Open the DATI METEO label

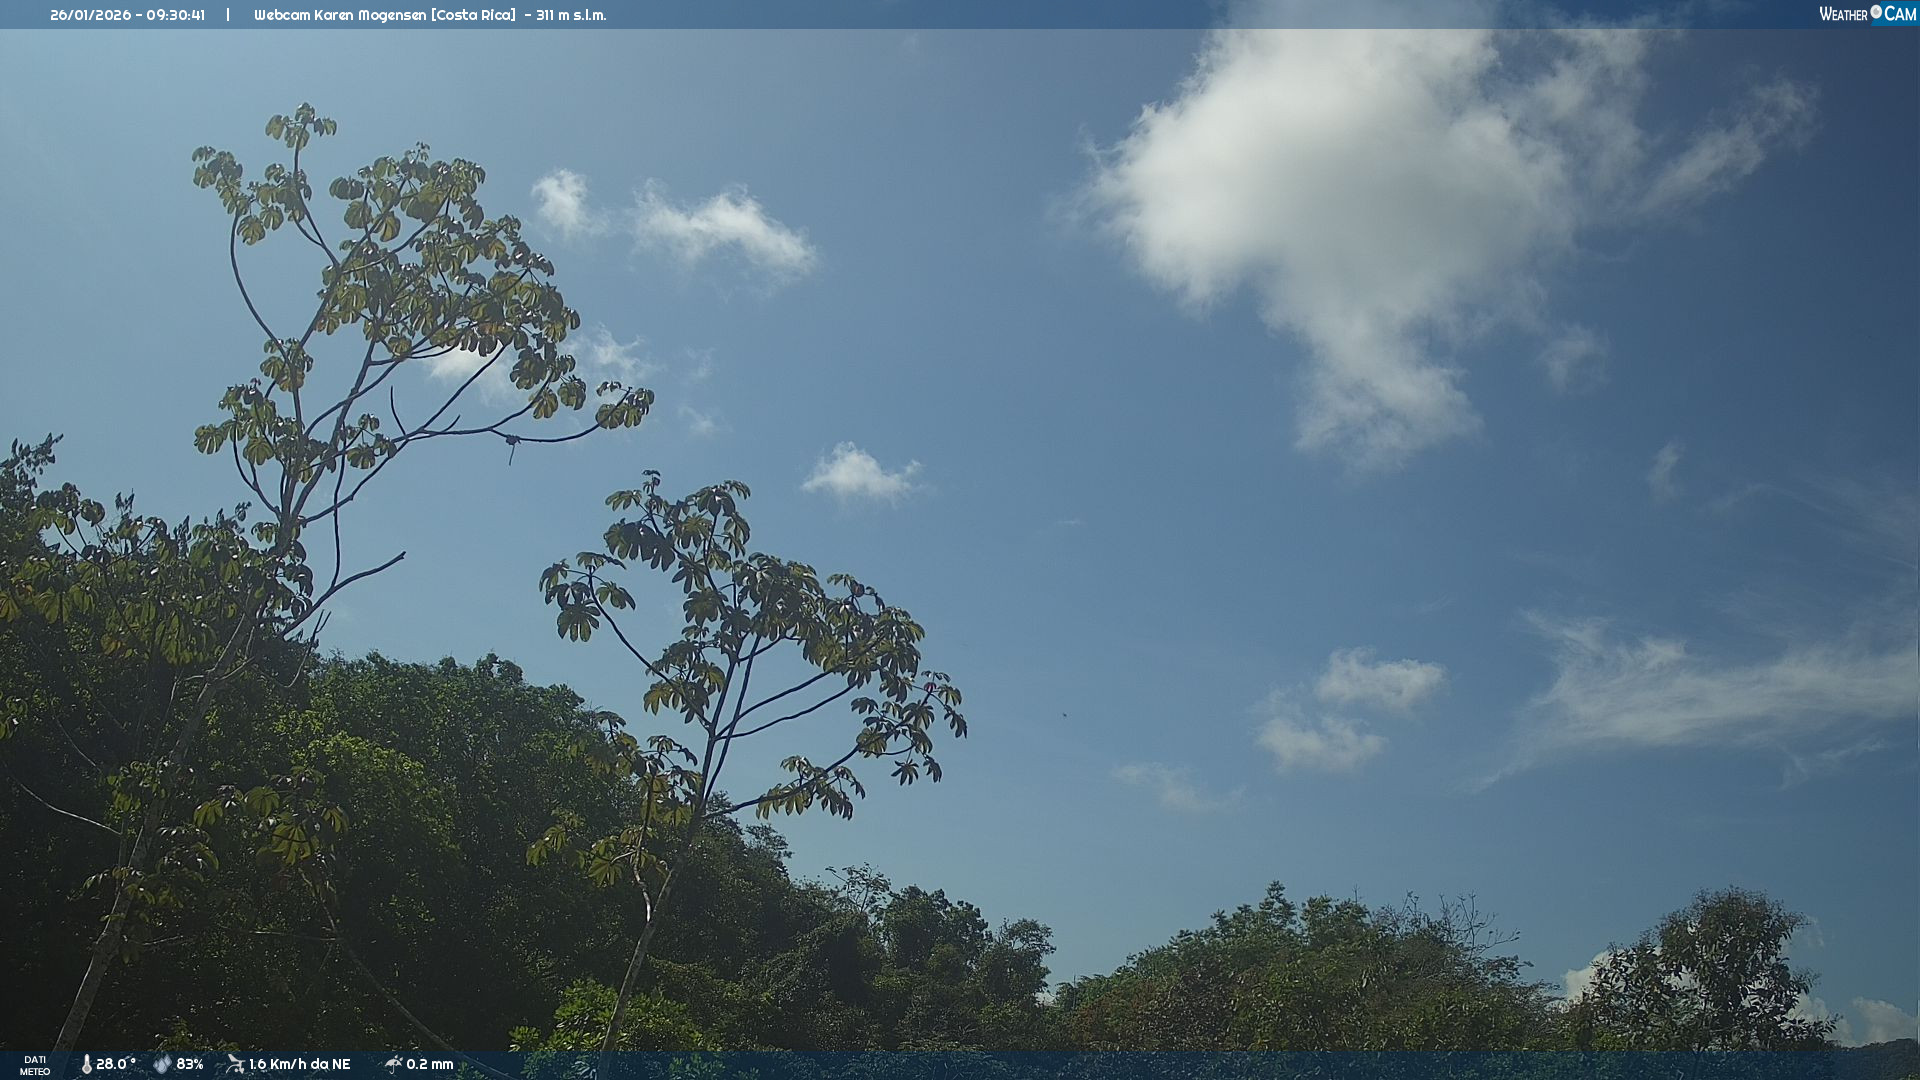[35, 1065]
